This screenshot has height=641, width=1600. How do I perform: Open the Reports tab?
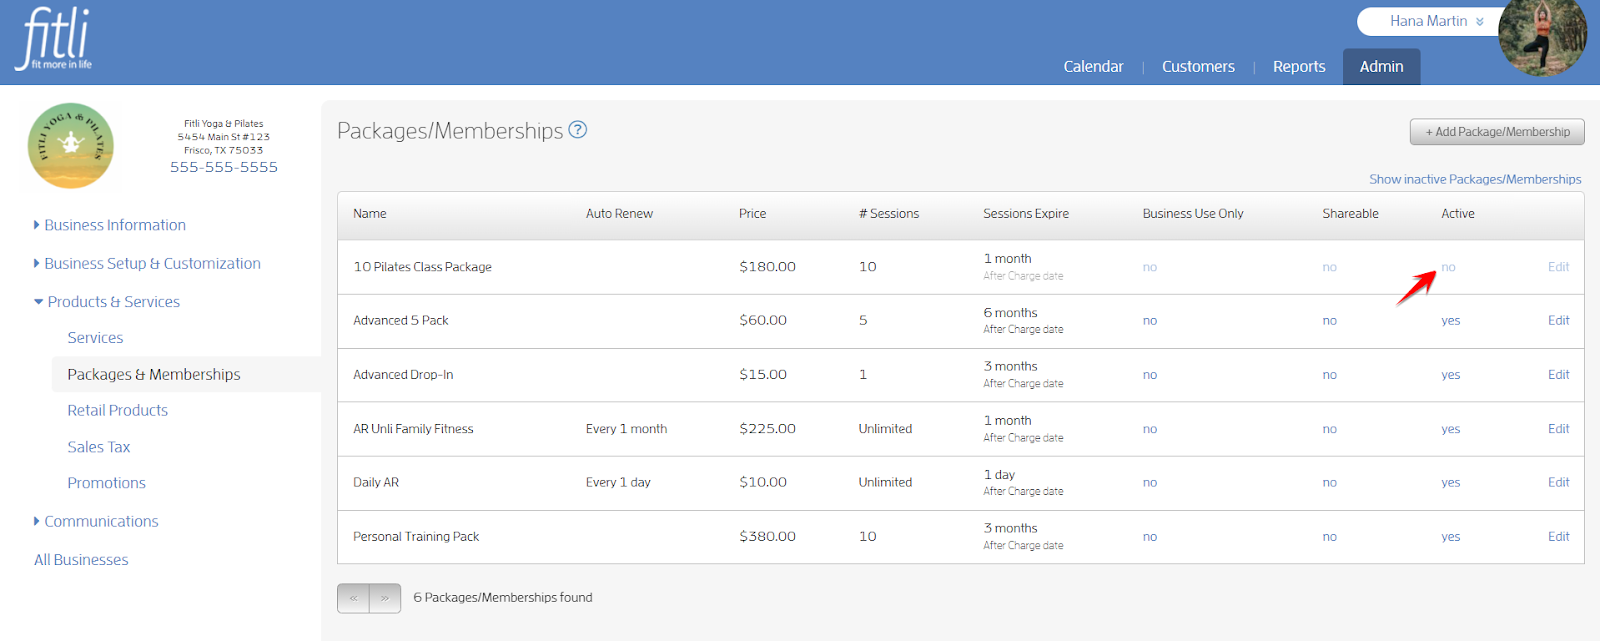(x=1299, y=67)
